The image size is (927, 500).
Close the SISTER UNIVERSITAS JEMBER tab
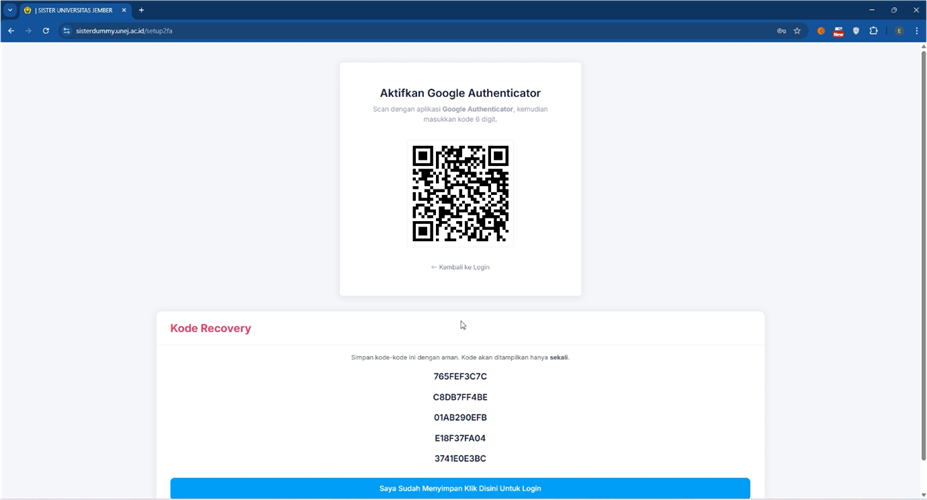pyautogui.click(x=124, y=10)
